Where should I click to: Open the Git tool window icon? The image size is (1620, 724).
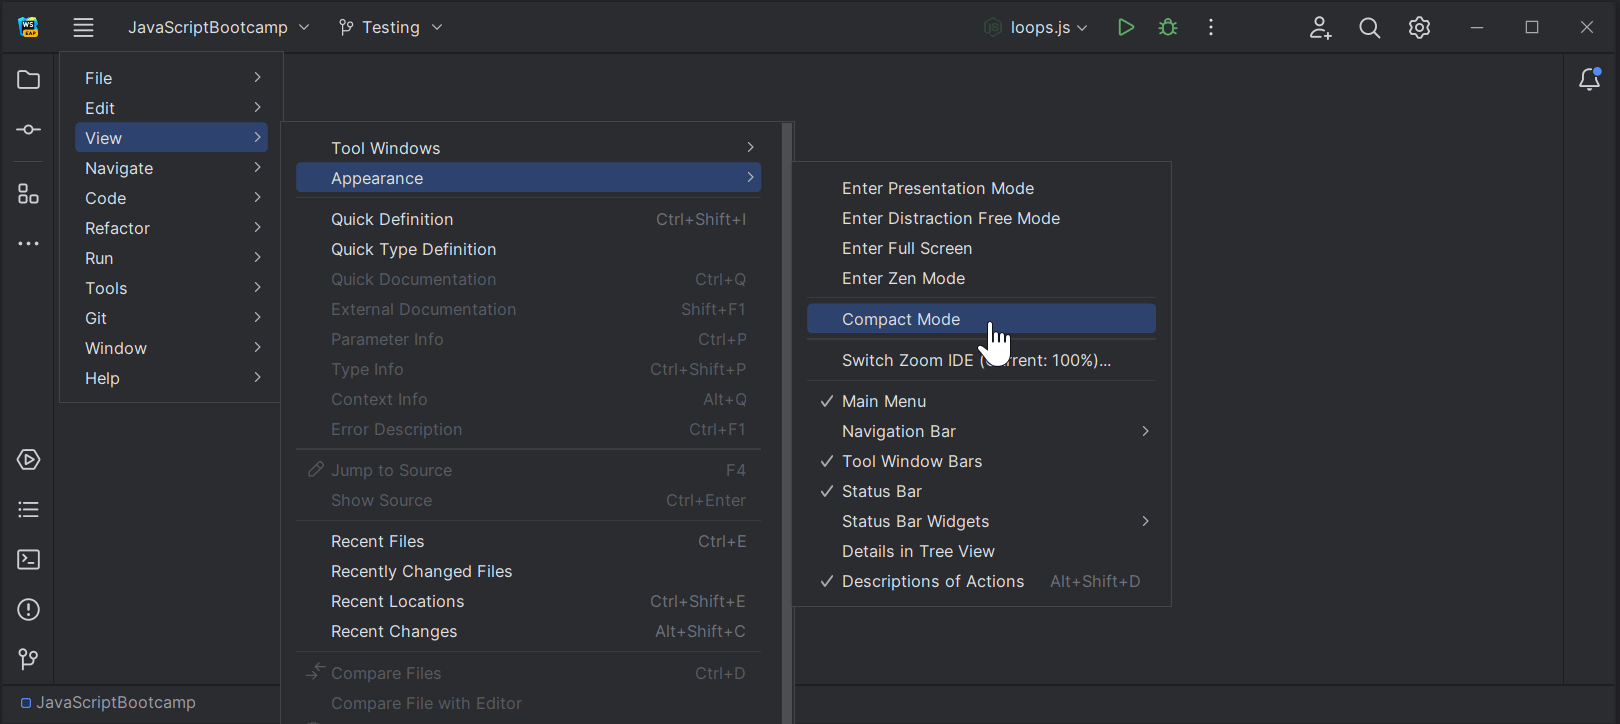pyautogui.click(x=28, y=659)
